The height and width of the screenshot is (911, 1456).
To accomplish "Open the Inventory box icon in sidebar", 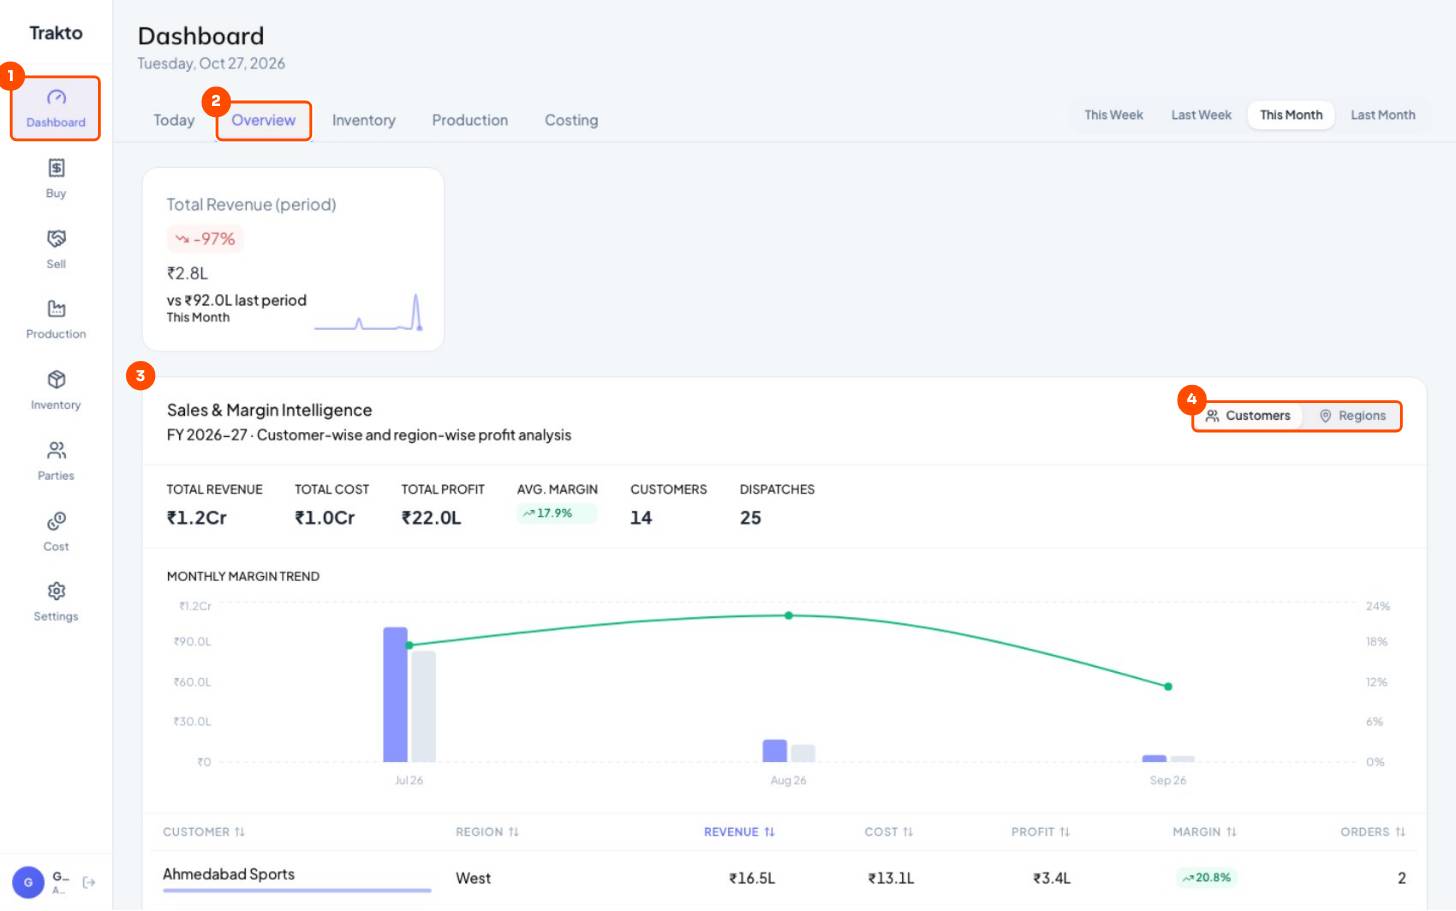I will [56, 380].
